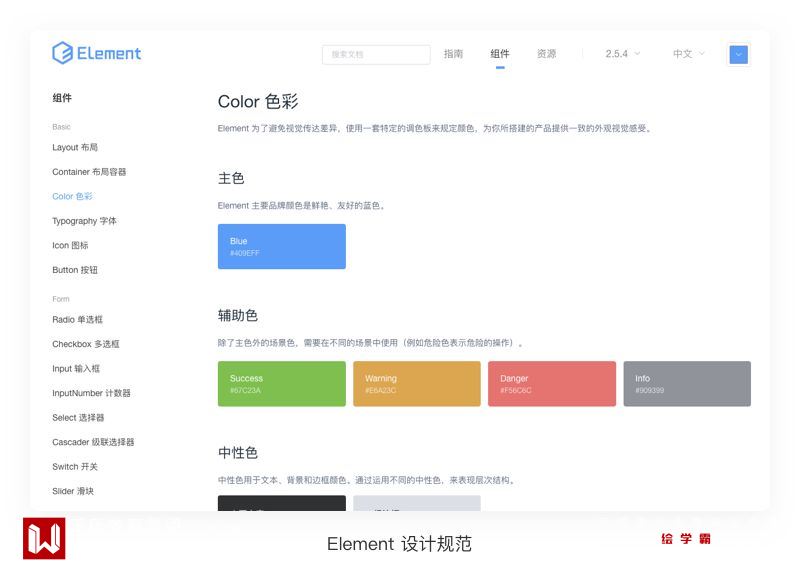Open InputNumber 计数器 page
Image resolution: width=800 pixels, height=576 pixels.
coord(91,393)
